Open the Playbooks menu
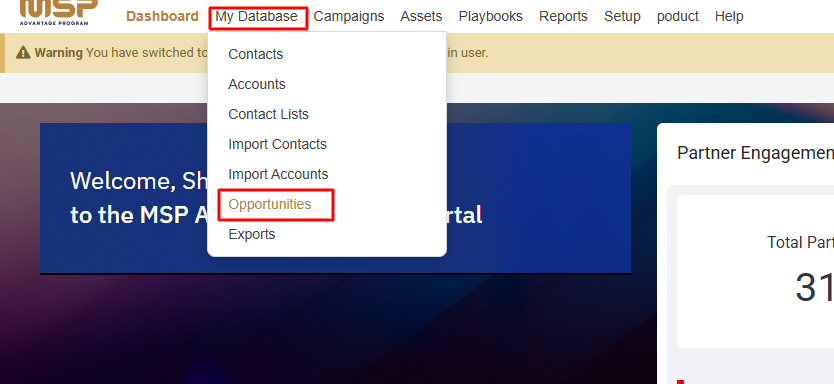This screenshot has height=384, width=834. click(490, 16)
